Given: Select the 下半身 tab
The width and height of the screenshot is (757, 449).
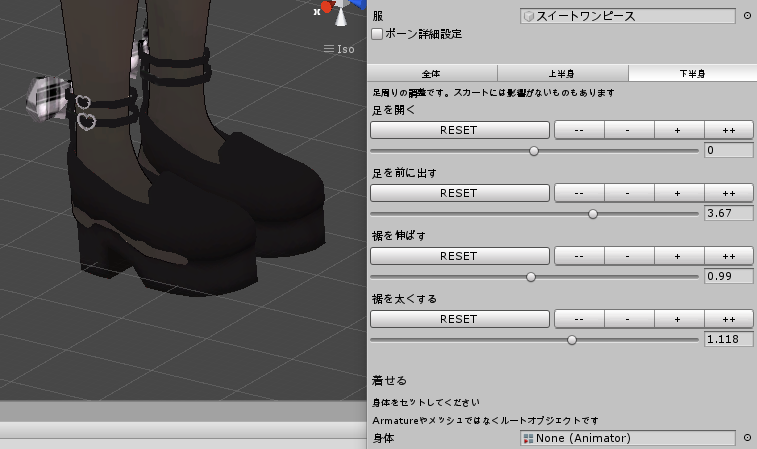Looking at the screenshot, I should coord(692,73).
